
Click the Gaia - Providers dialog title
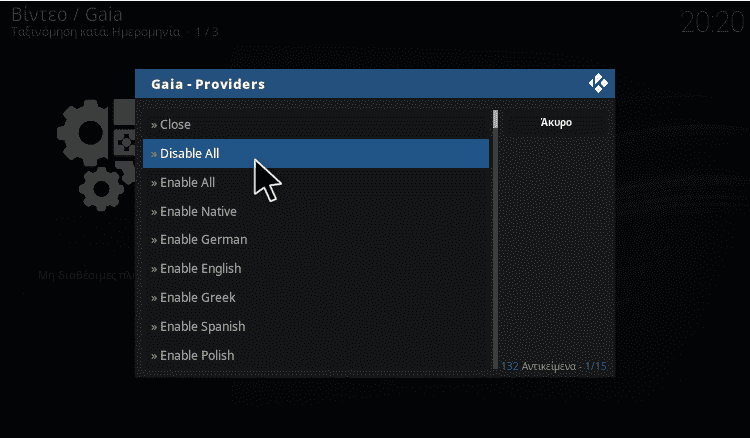(x=208, y=84)
